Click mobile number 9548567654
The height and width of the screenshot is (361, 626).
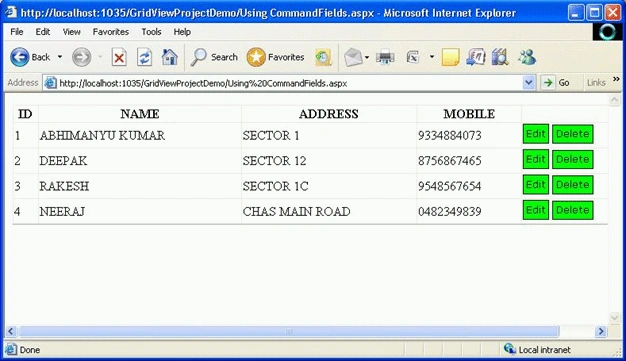pos(450,186)
